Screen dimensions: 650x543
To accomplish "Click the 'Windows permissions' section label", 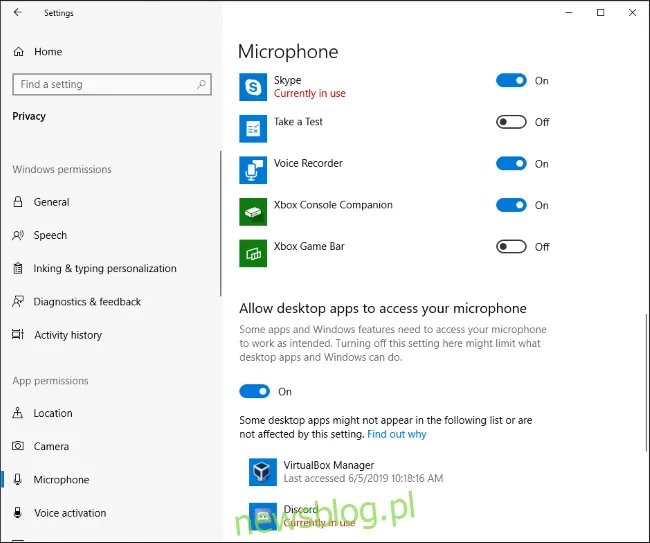I will (62, 169).
